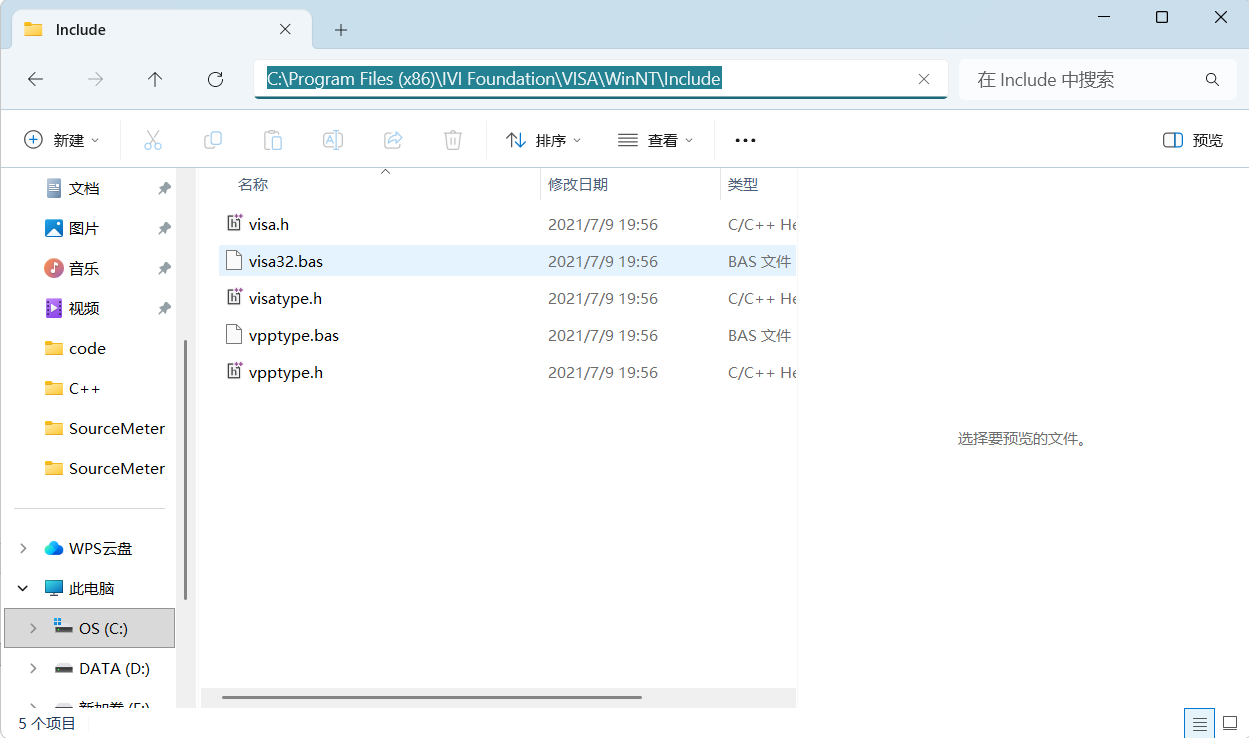Go back to the previous folder
Screen dimensions: 1249x738
tap(36, 79)
